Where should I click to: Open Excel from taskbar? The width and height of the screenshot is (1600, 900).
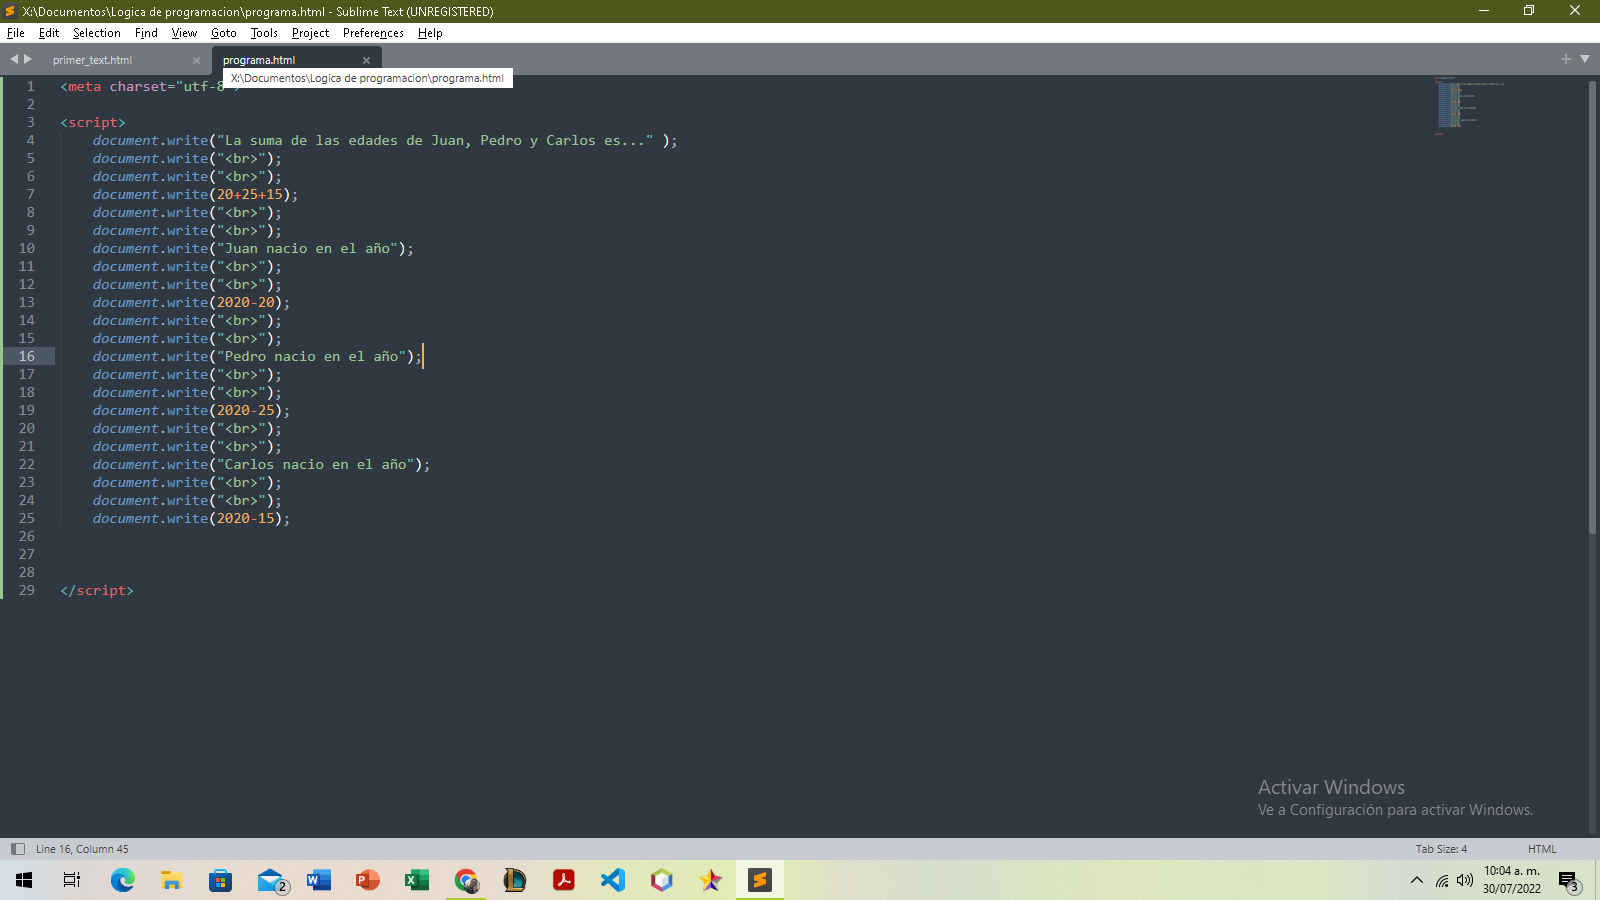click(416, 880)
